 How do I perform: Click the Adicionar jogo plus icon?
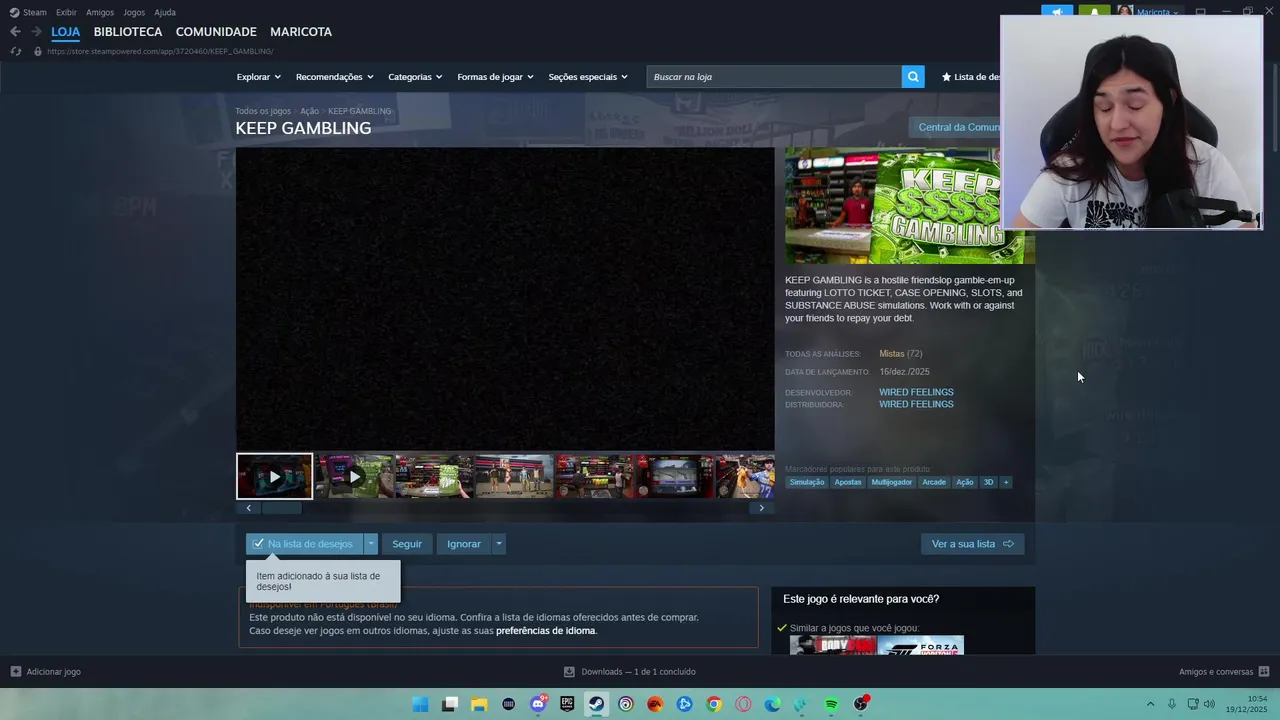(x=15, y=672)
